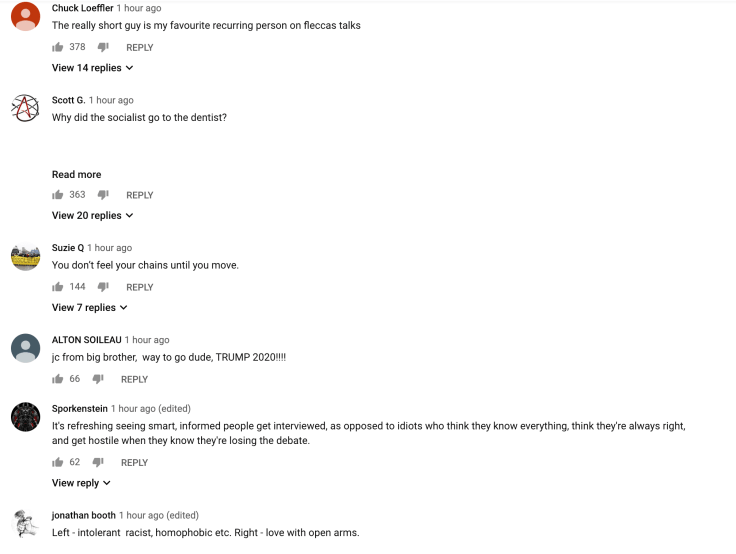This screenshot has height=554, width=736.
Task: Expand 14 replies under Chuck Loeffler
Action: coord(92,68)
